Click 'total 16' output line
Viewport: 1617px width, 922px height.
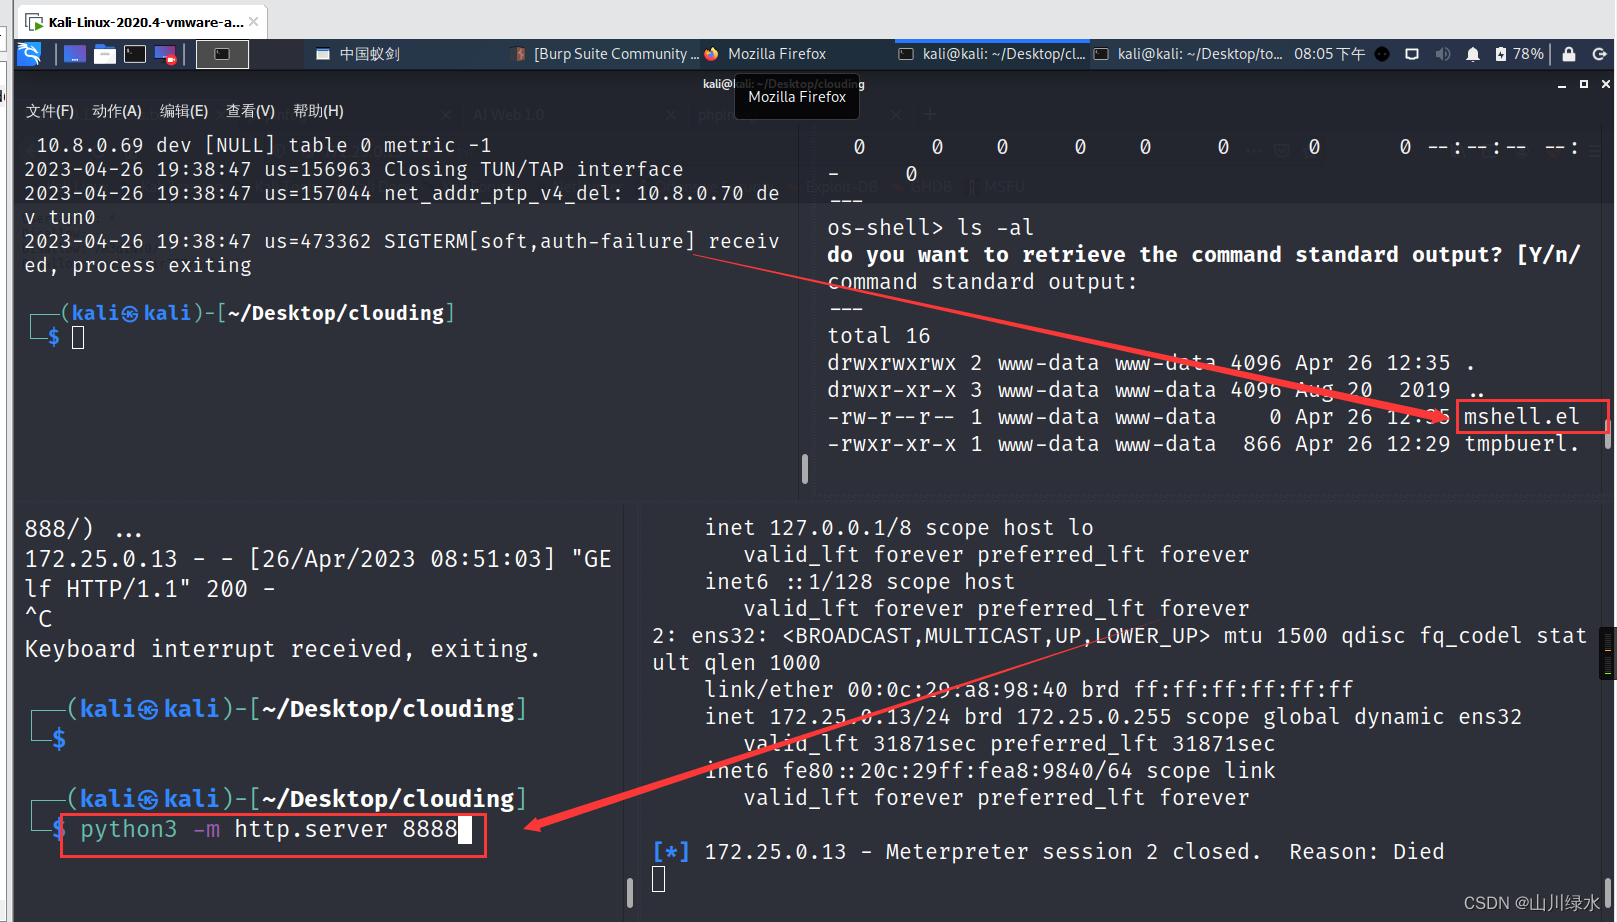[x=879, y=335]
